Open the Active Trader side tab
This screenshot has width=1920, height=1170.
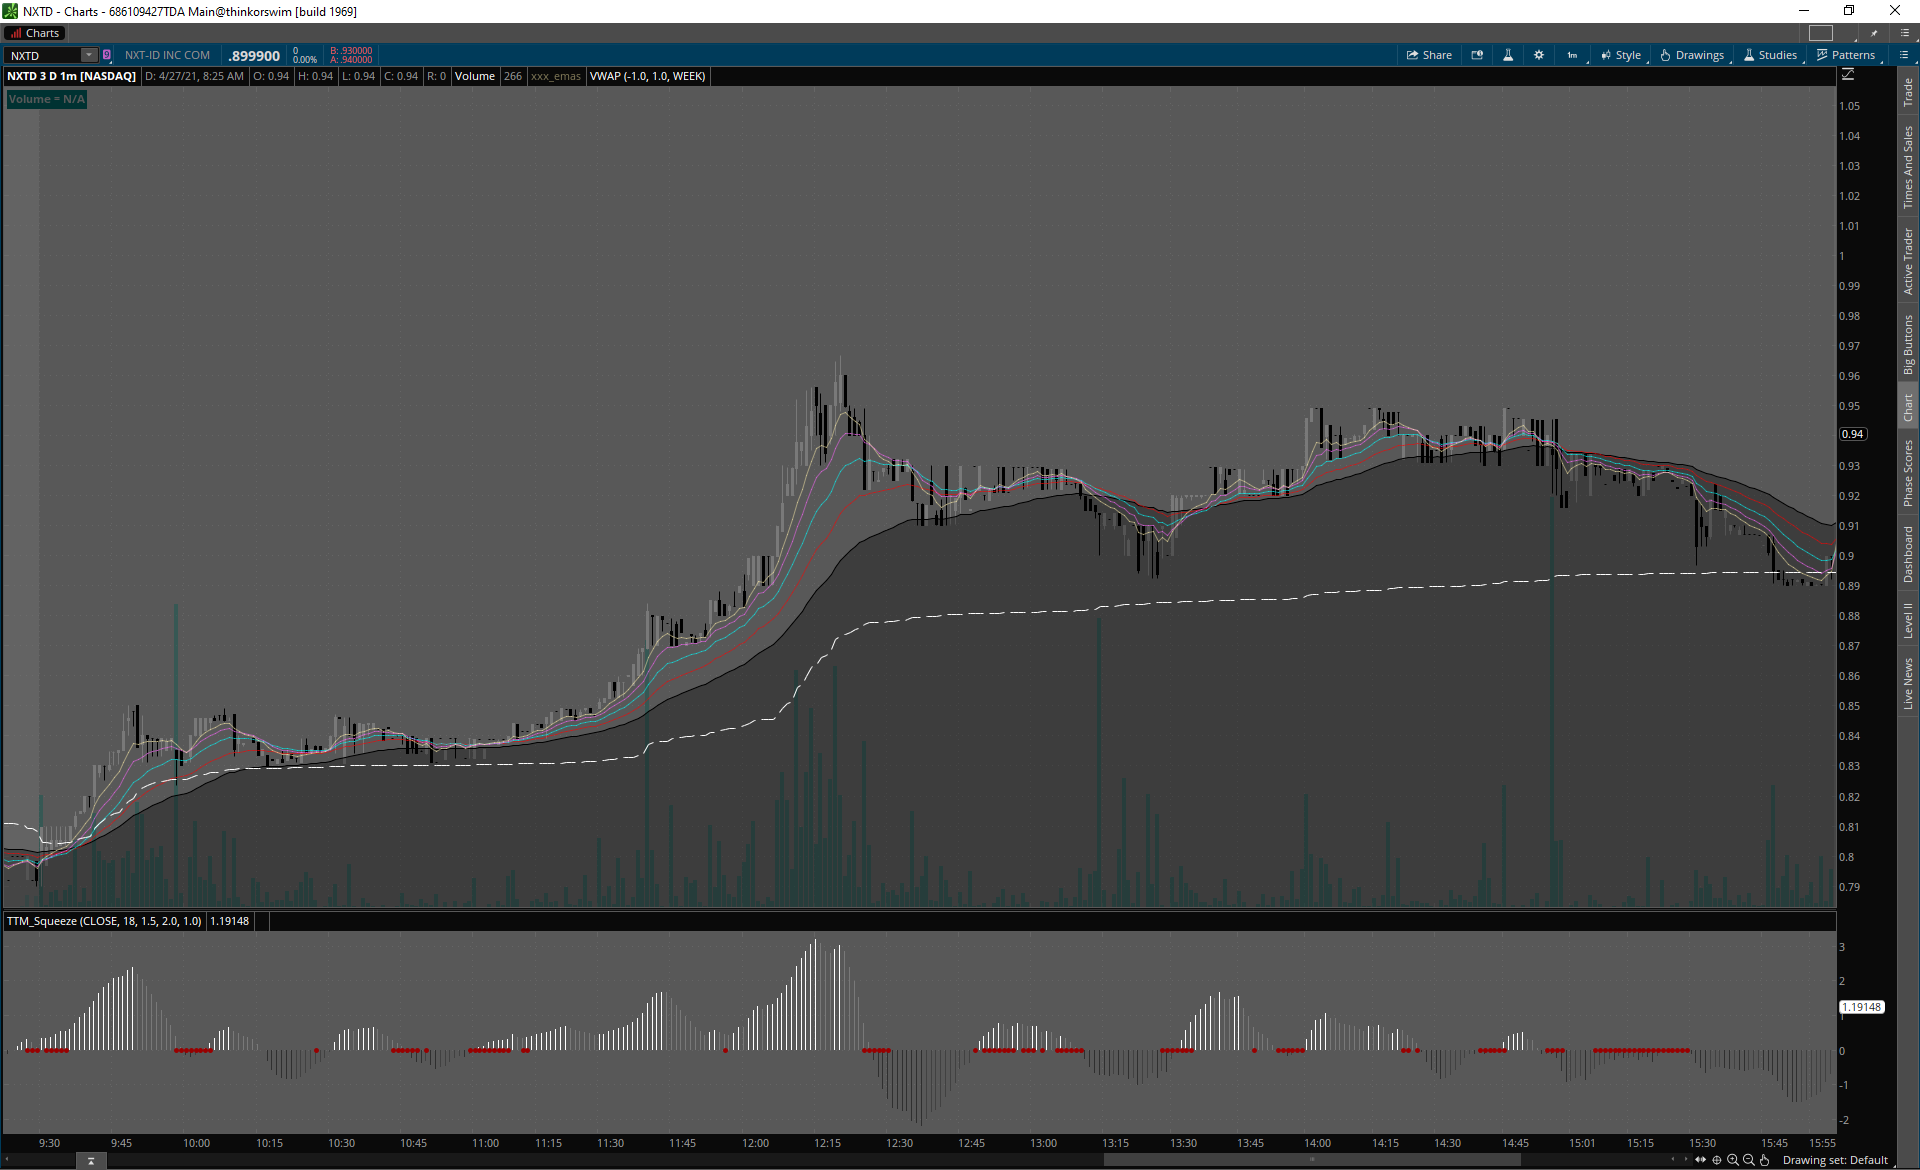click(1908, 261)
